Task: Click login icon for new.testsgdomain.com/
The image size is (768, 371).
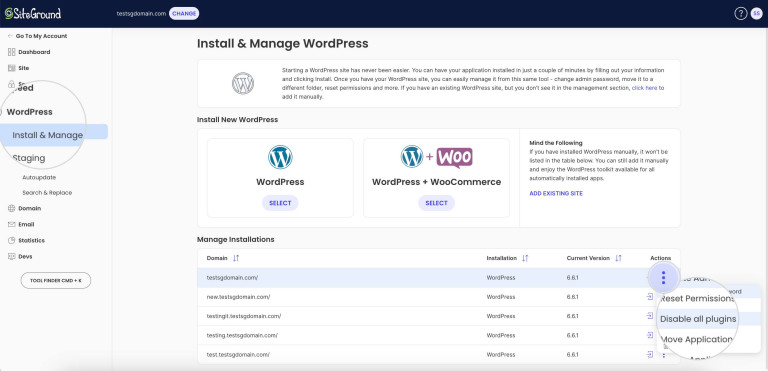Action: click(650, 297)
